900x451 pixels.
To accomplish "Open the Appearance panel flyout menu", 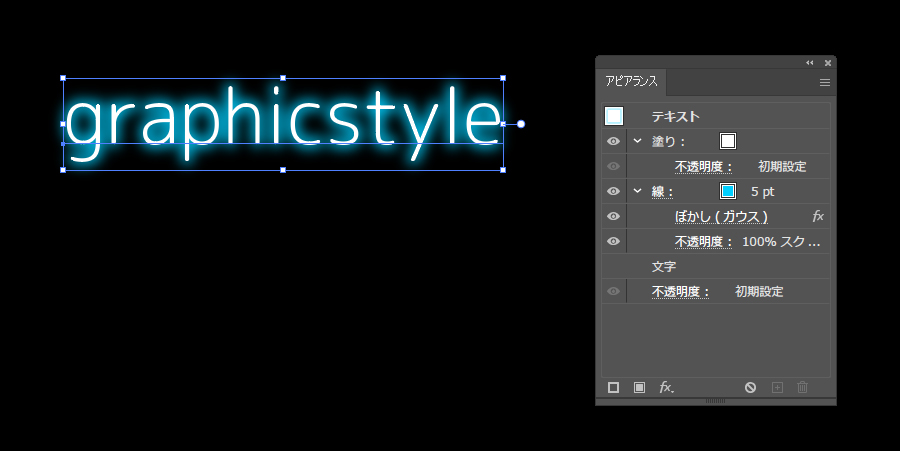I will click(824, 83).
